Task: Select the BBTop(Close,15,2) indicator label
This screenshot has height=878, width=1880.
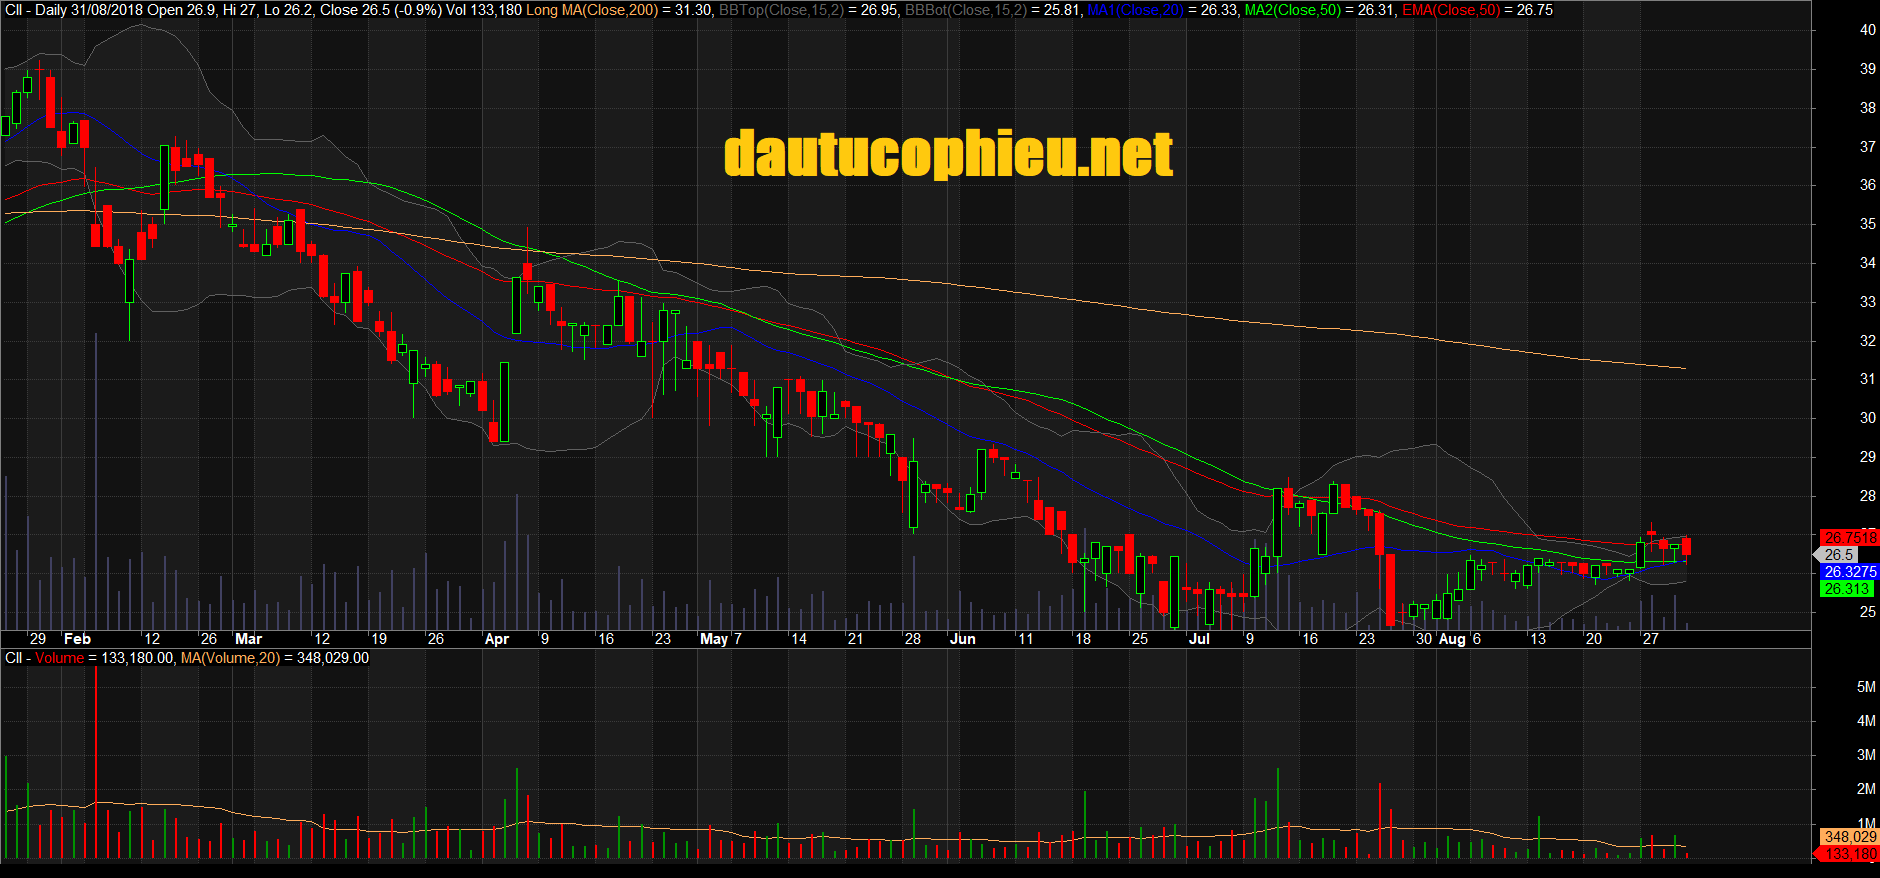Action: coord(781,10)
